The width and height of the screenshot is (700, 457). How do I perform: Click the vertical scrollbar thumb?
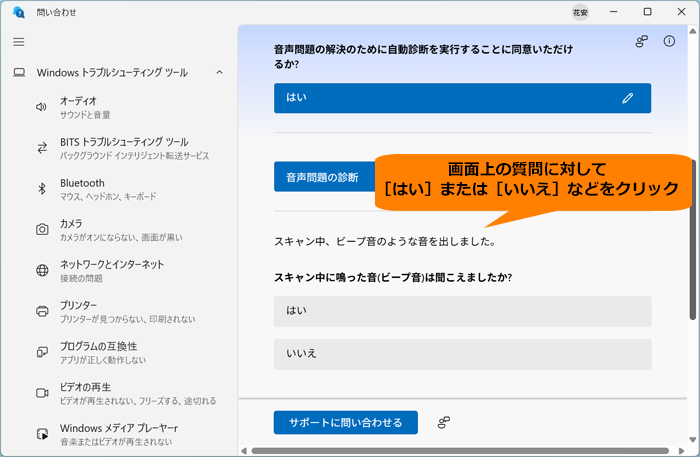[x=692, y=239]
